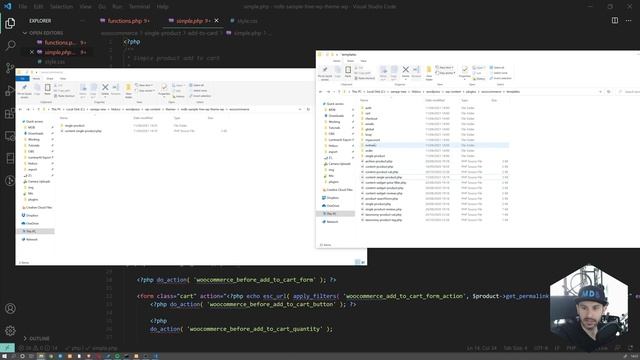Click Invert selection in templates Explorer ribbon
Image resolution: width=640 pixels, height=360 pixels.
point(500,78)
